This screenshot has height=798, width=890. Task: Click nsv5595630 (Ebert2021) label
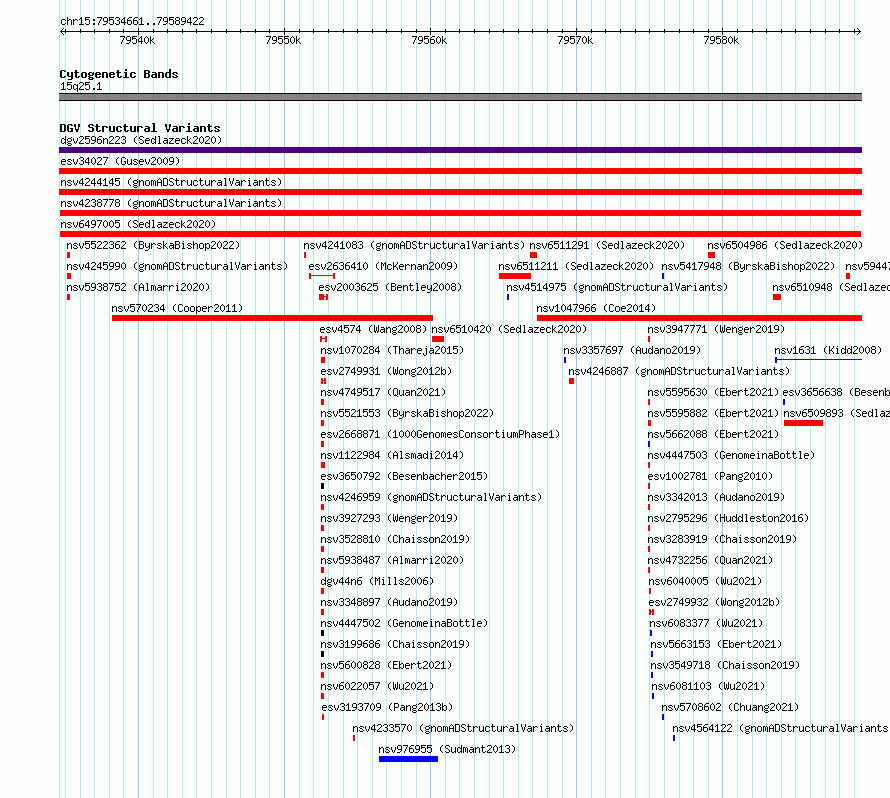[713, 392]
